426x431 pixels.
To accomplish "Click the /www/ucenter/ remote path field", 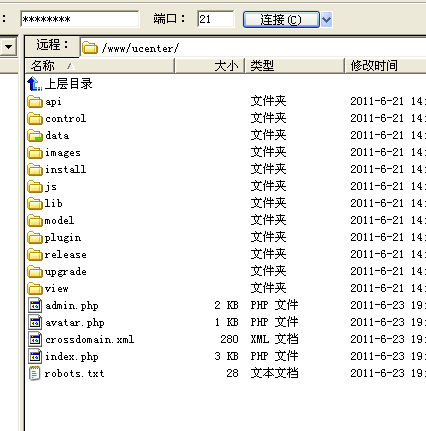I will [x=253, y=48].
